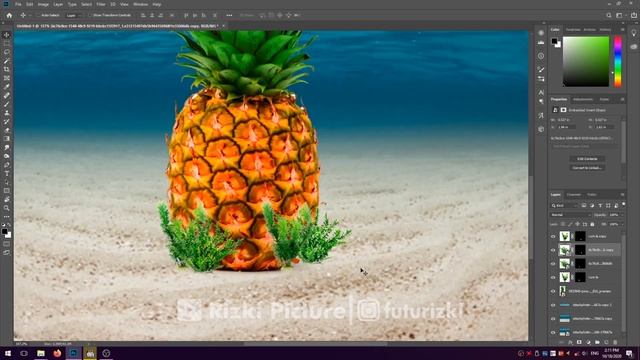Click the rainbow hue slider
Image resolution: width=640 pixels, height=360 pixels.
618,61
